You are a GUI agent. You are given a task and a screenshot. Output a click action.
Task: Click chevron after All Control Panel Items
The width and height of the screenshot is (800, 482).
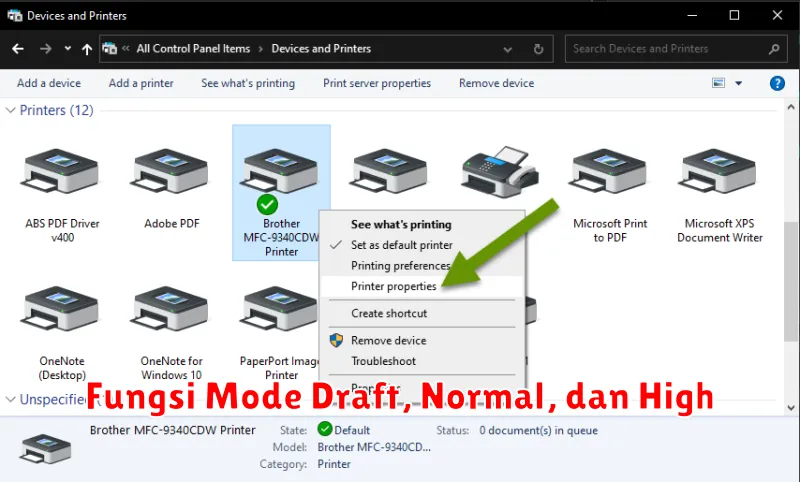coord(261,49)
